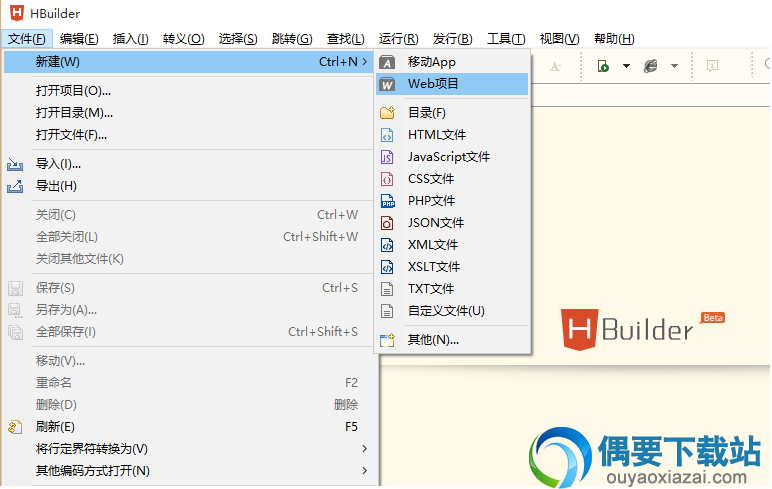Select PHP文件 in the new submenu
772x489 pixels.
pyautogui.click(x=452, y=201)
